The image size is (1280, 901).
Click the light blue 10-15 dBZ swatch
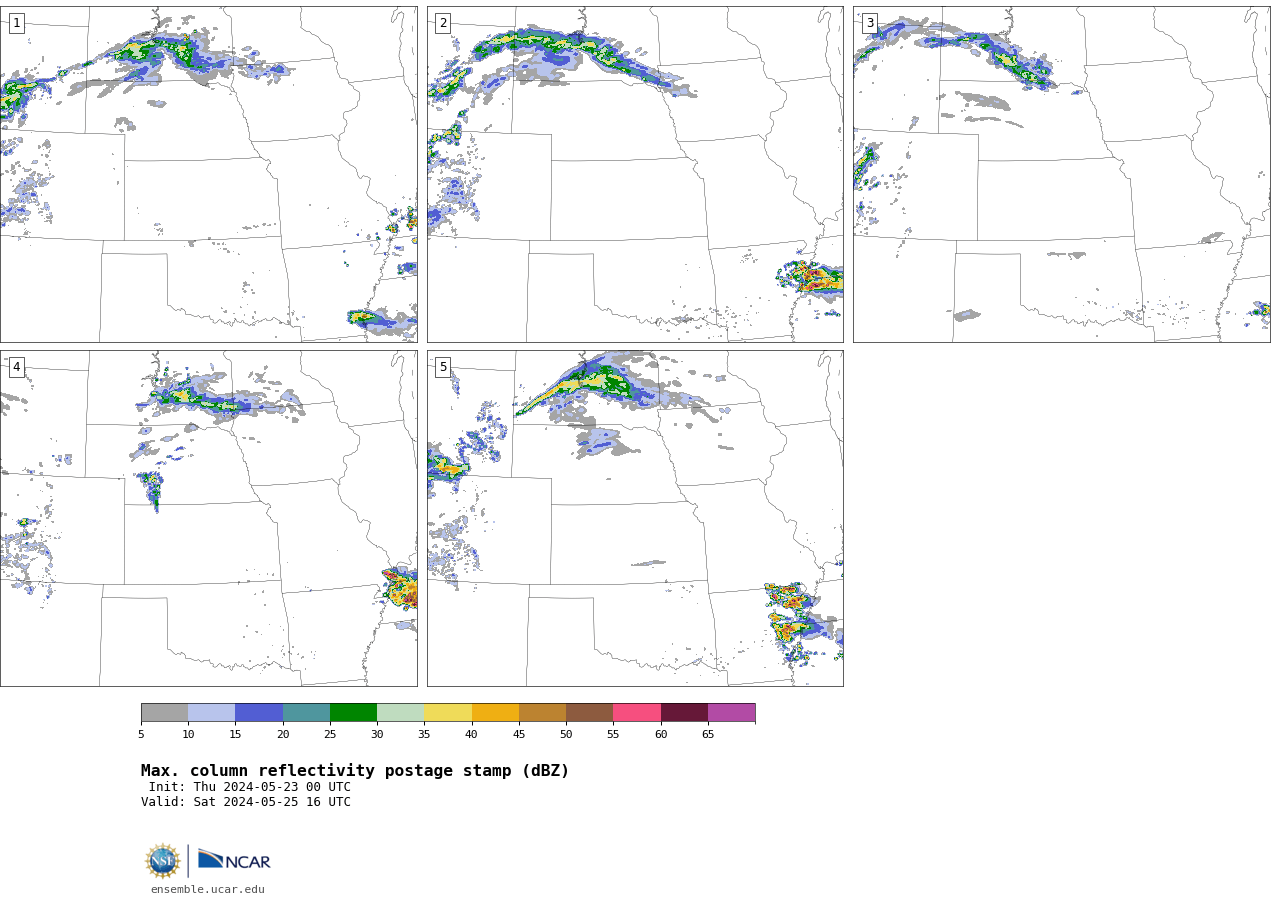point(212,712)
